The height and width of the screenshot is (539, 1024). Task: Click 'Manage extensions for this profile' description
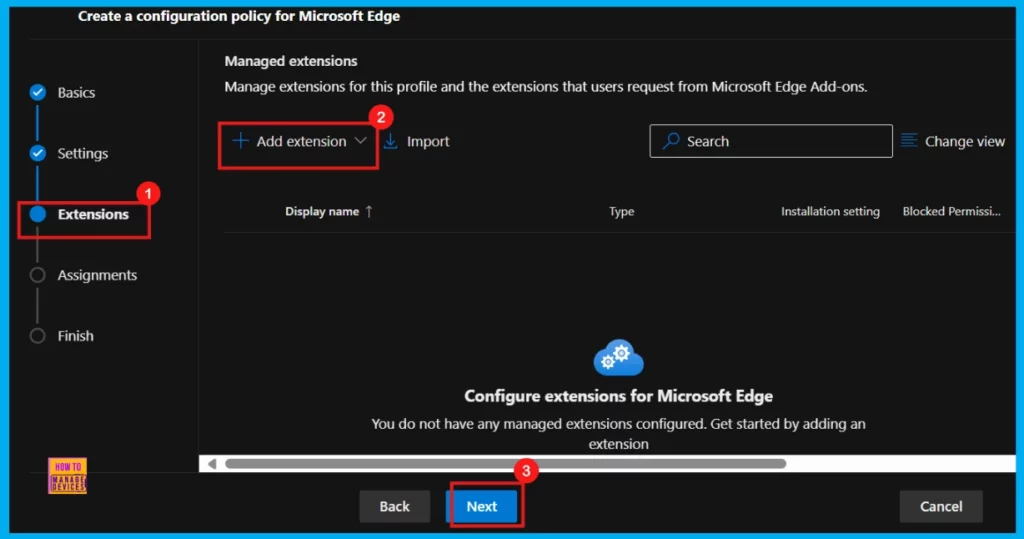546,87
